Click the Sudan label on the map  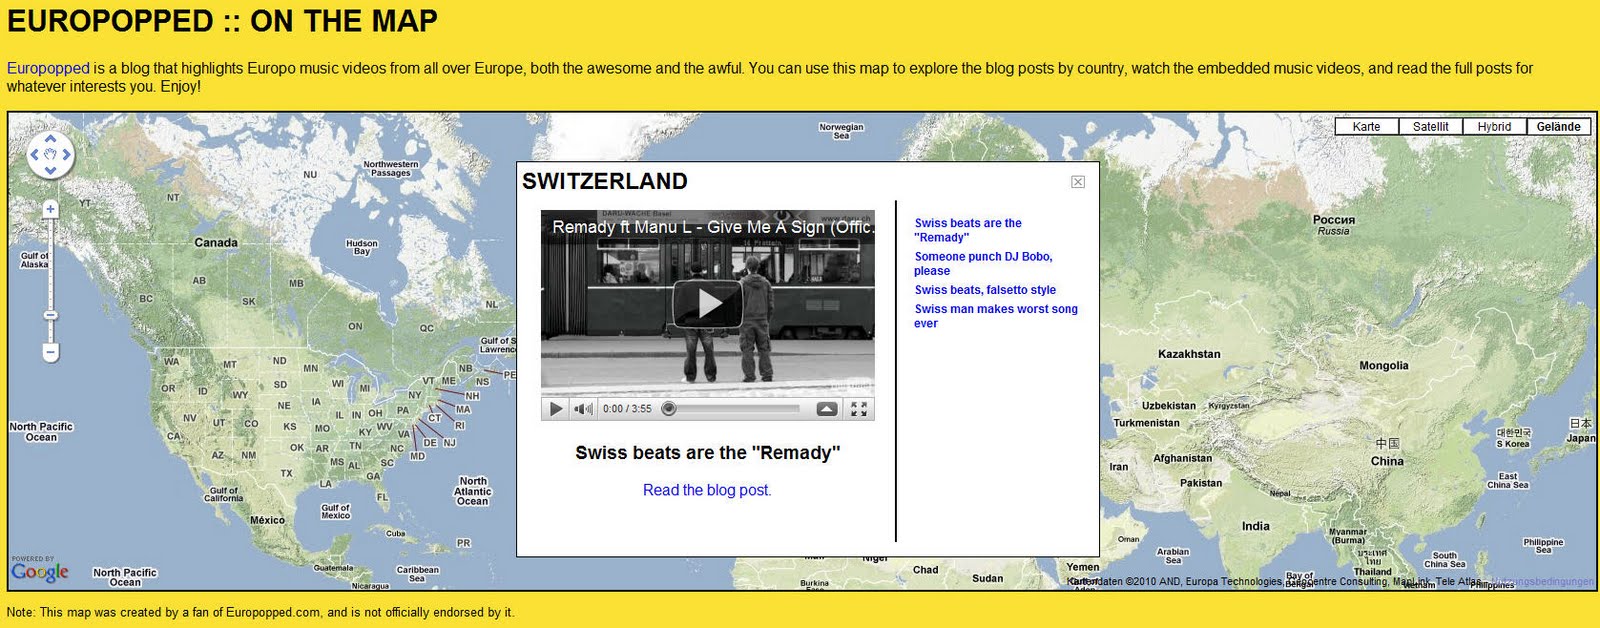988,578
